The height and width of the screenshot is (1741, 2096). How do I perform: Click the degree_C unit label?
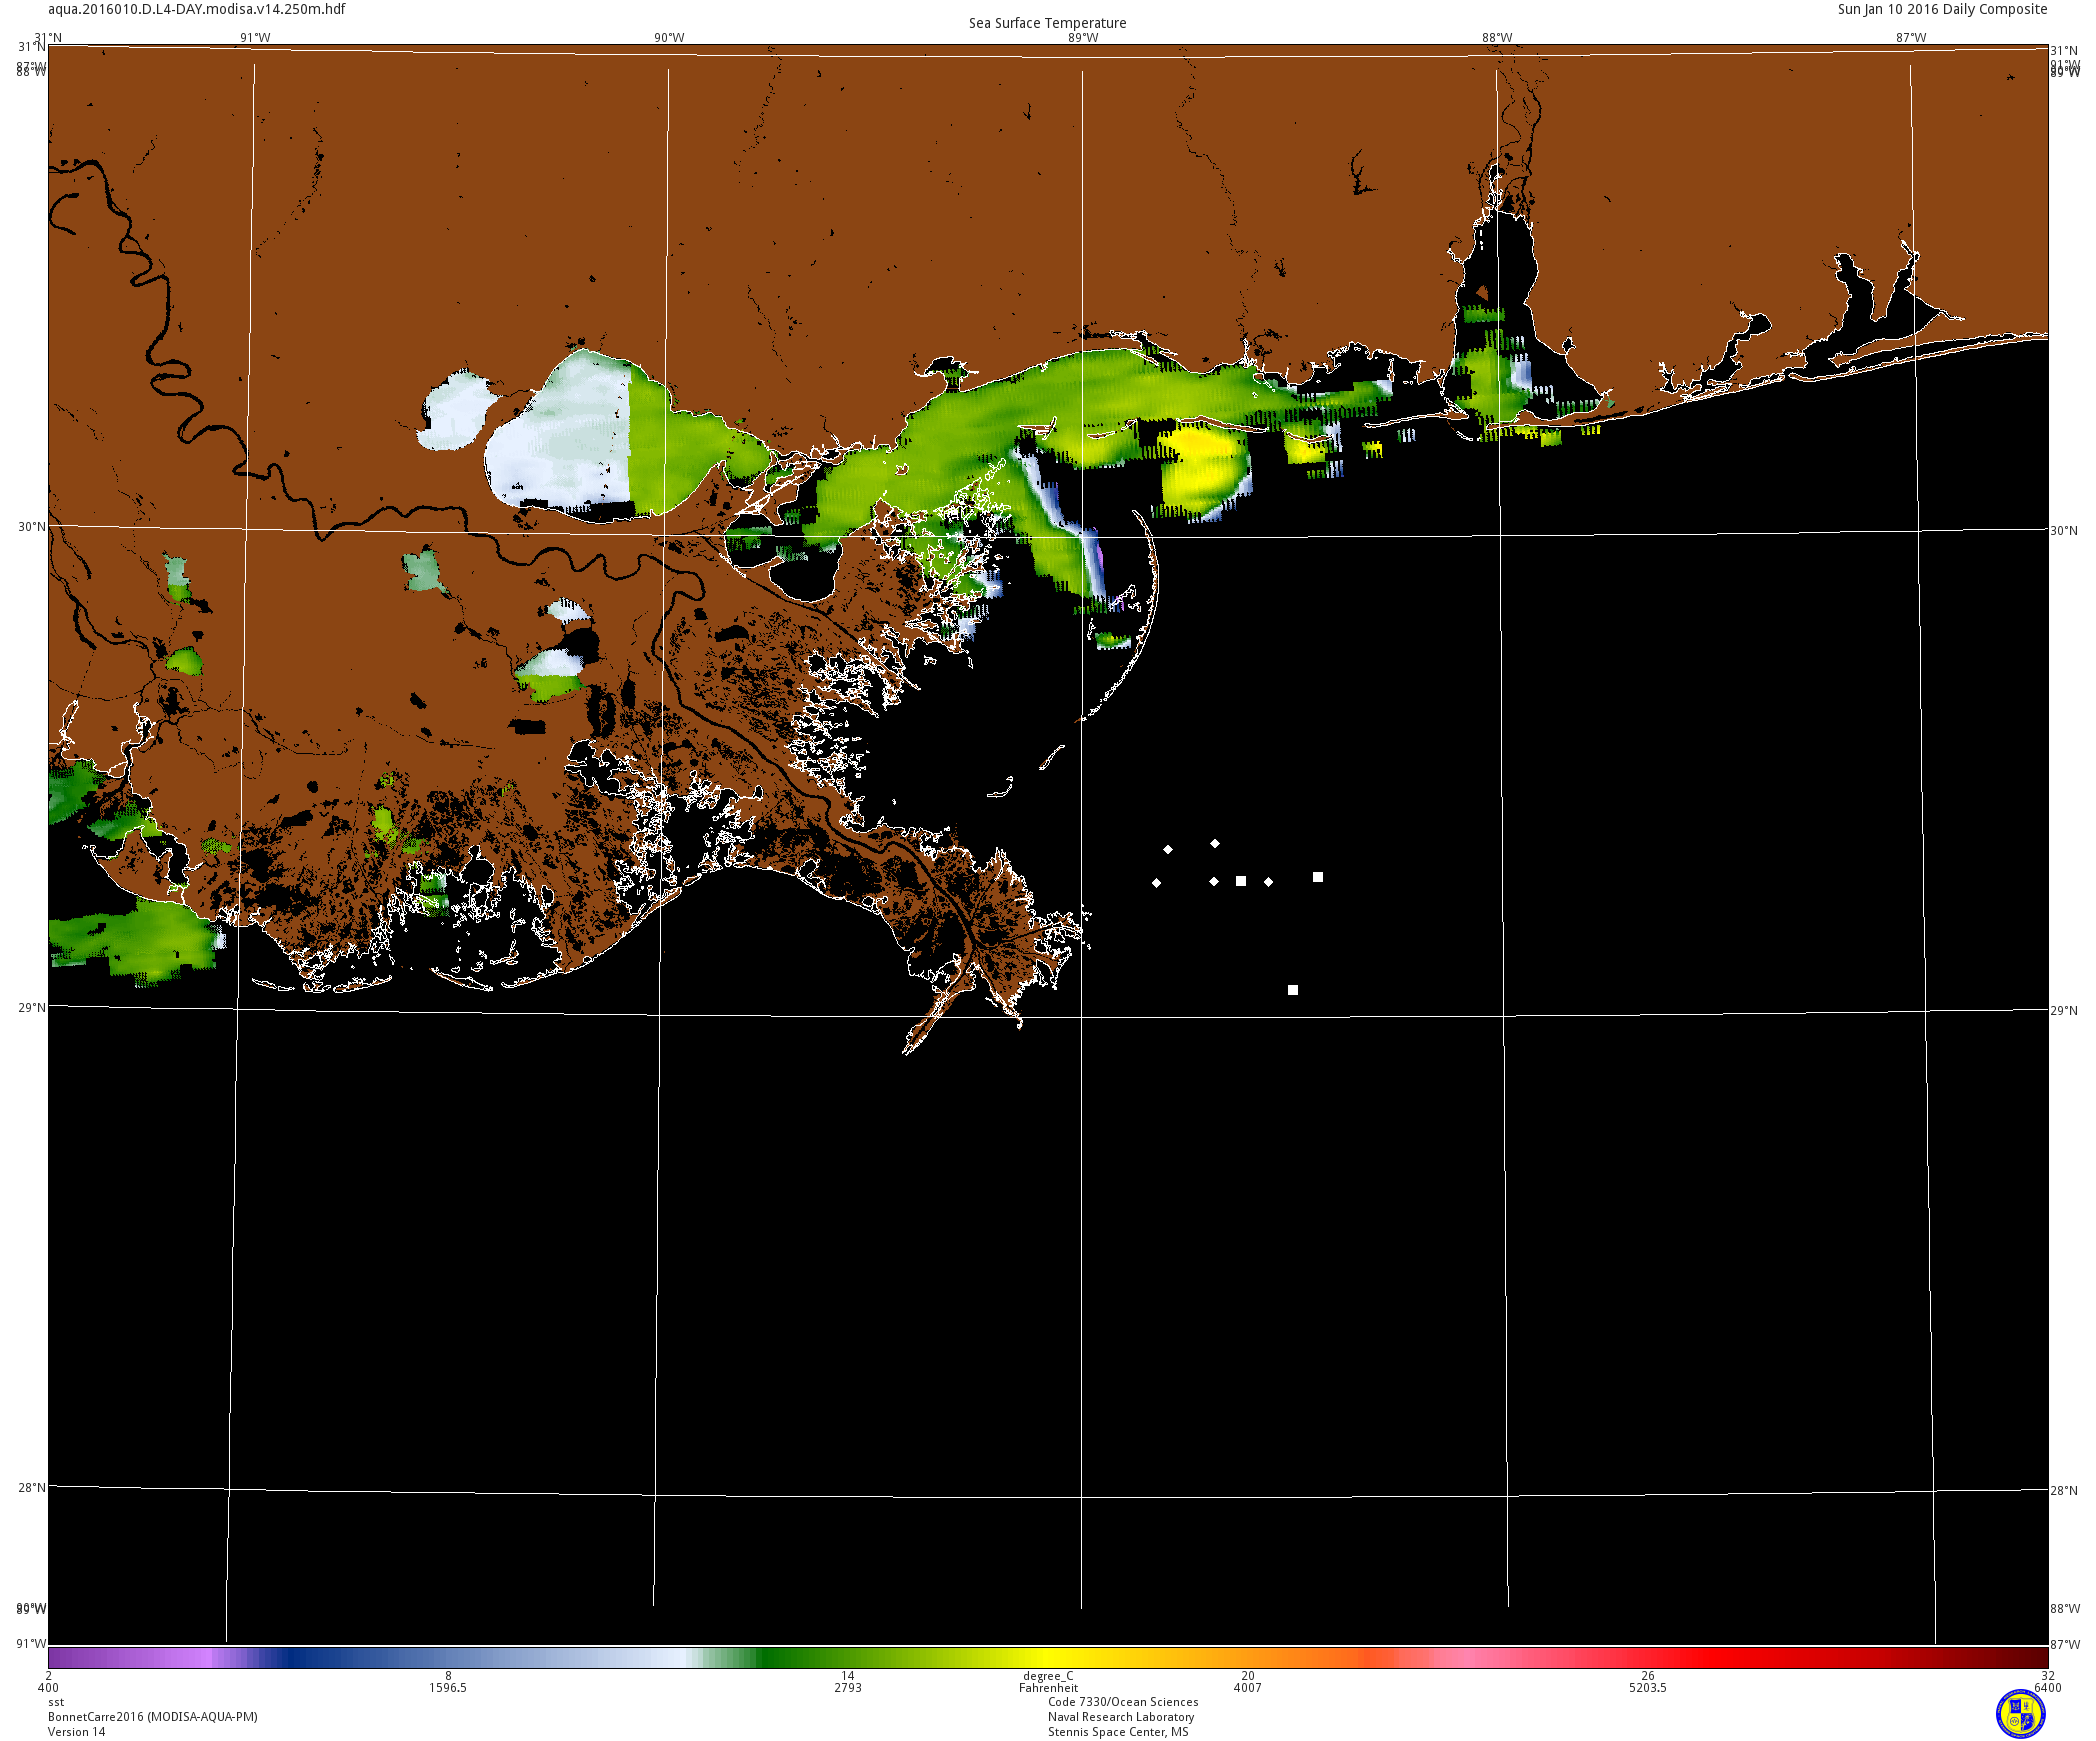[1048, 1676]
